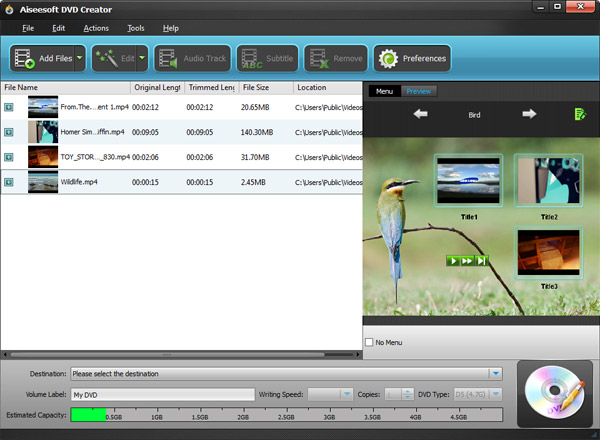Open the Edit menu in menu bar

point(59,28)
